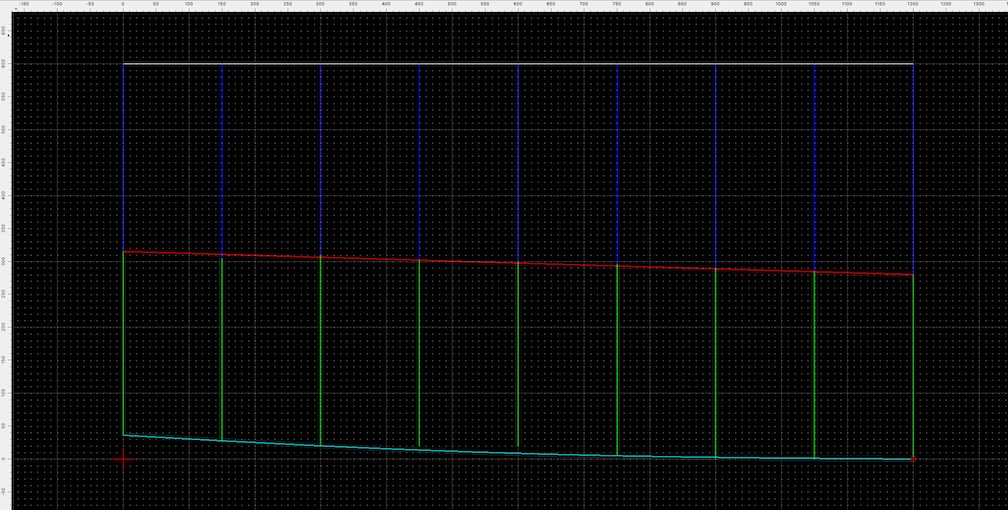Screen dimensions: 1008x510
Task: Click the top-right corner of the white line
Action: (912, 64)
